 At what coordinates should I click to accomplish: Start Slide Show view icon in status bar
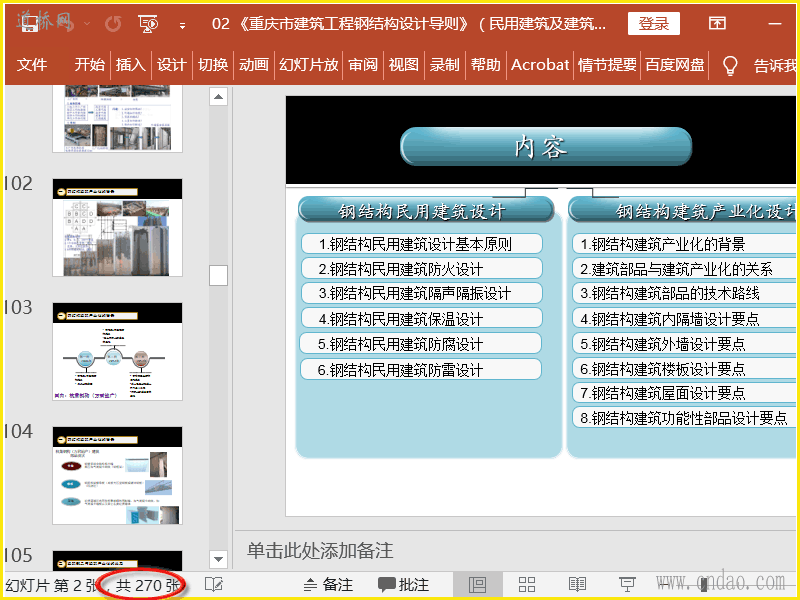[x=627, y=585]
